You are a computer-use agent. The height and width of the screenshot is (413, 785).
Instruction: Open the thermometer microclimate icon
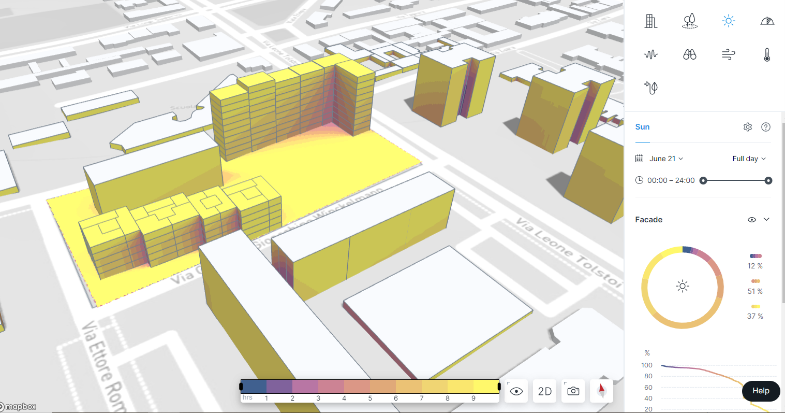[x=767, y=55]
